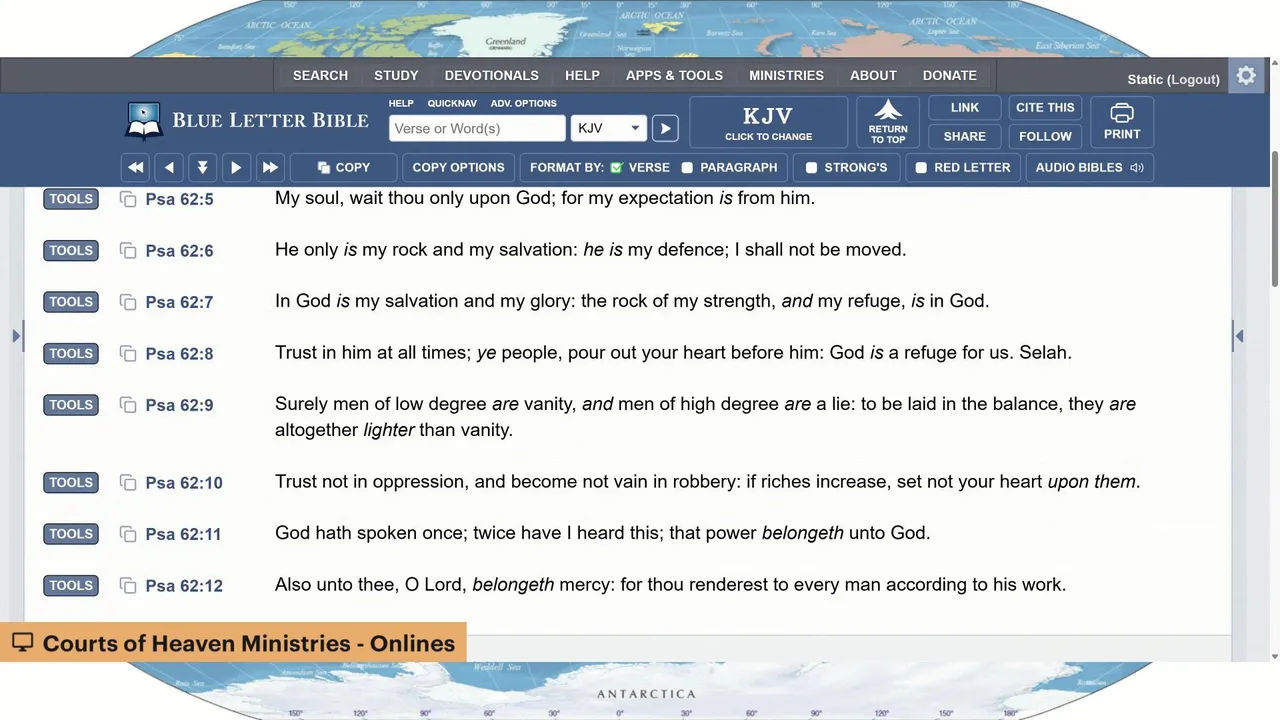Go to next chapter arrow
Screen dimensions: 1280x720
236,167
